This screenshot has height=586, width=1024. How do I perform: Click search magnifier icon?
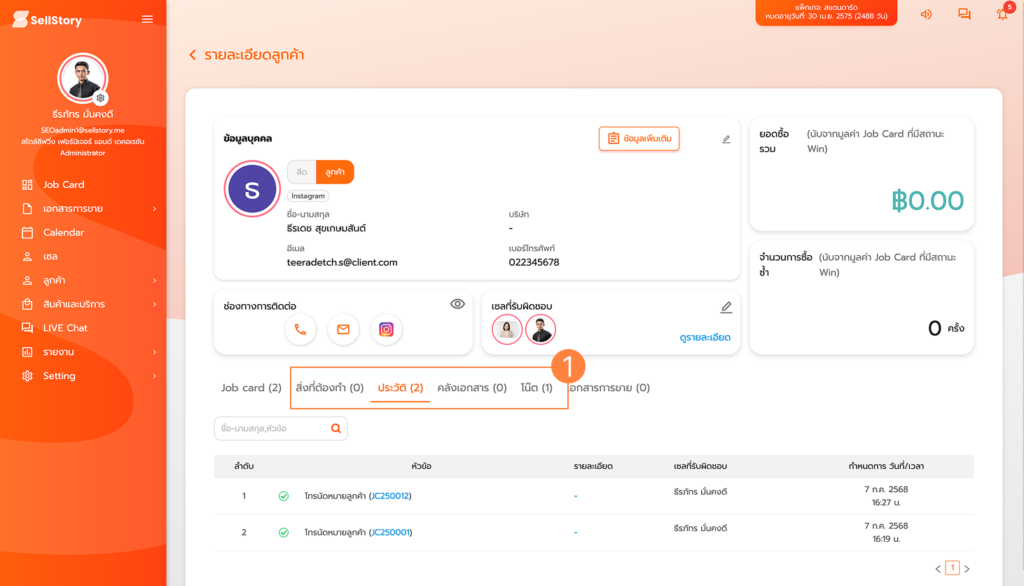pos(336,429)
